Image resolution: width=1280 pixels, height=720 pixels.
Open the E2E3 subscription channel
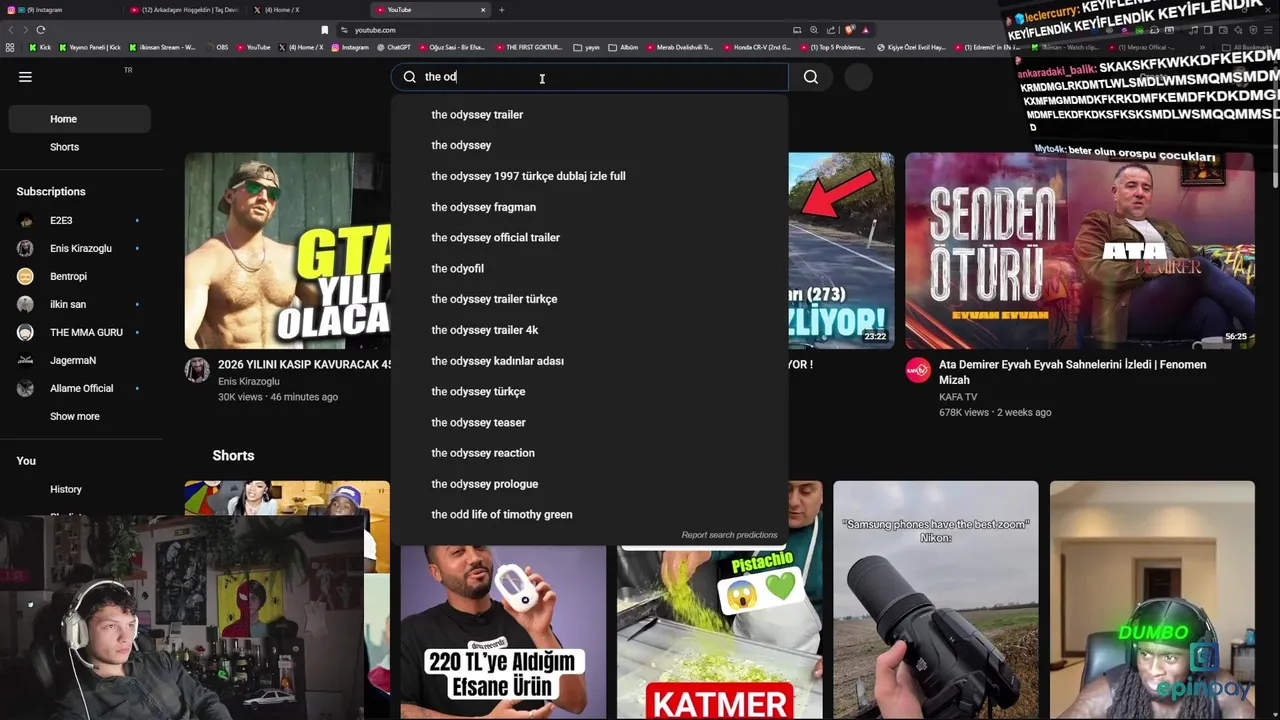[x=80, y=220]
